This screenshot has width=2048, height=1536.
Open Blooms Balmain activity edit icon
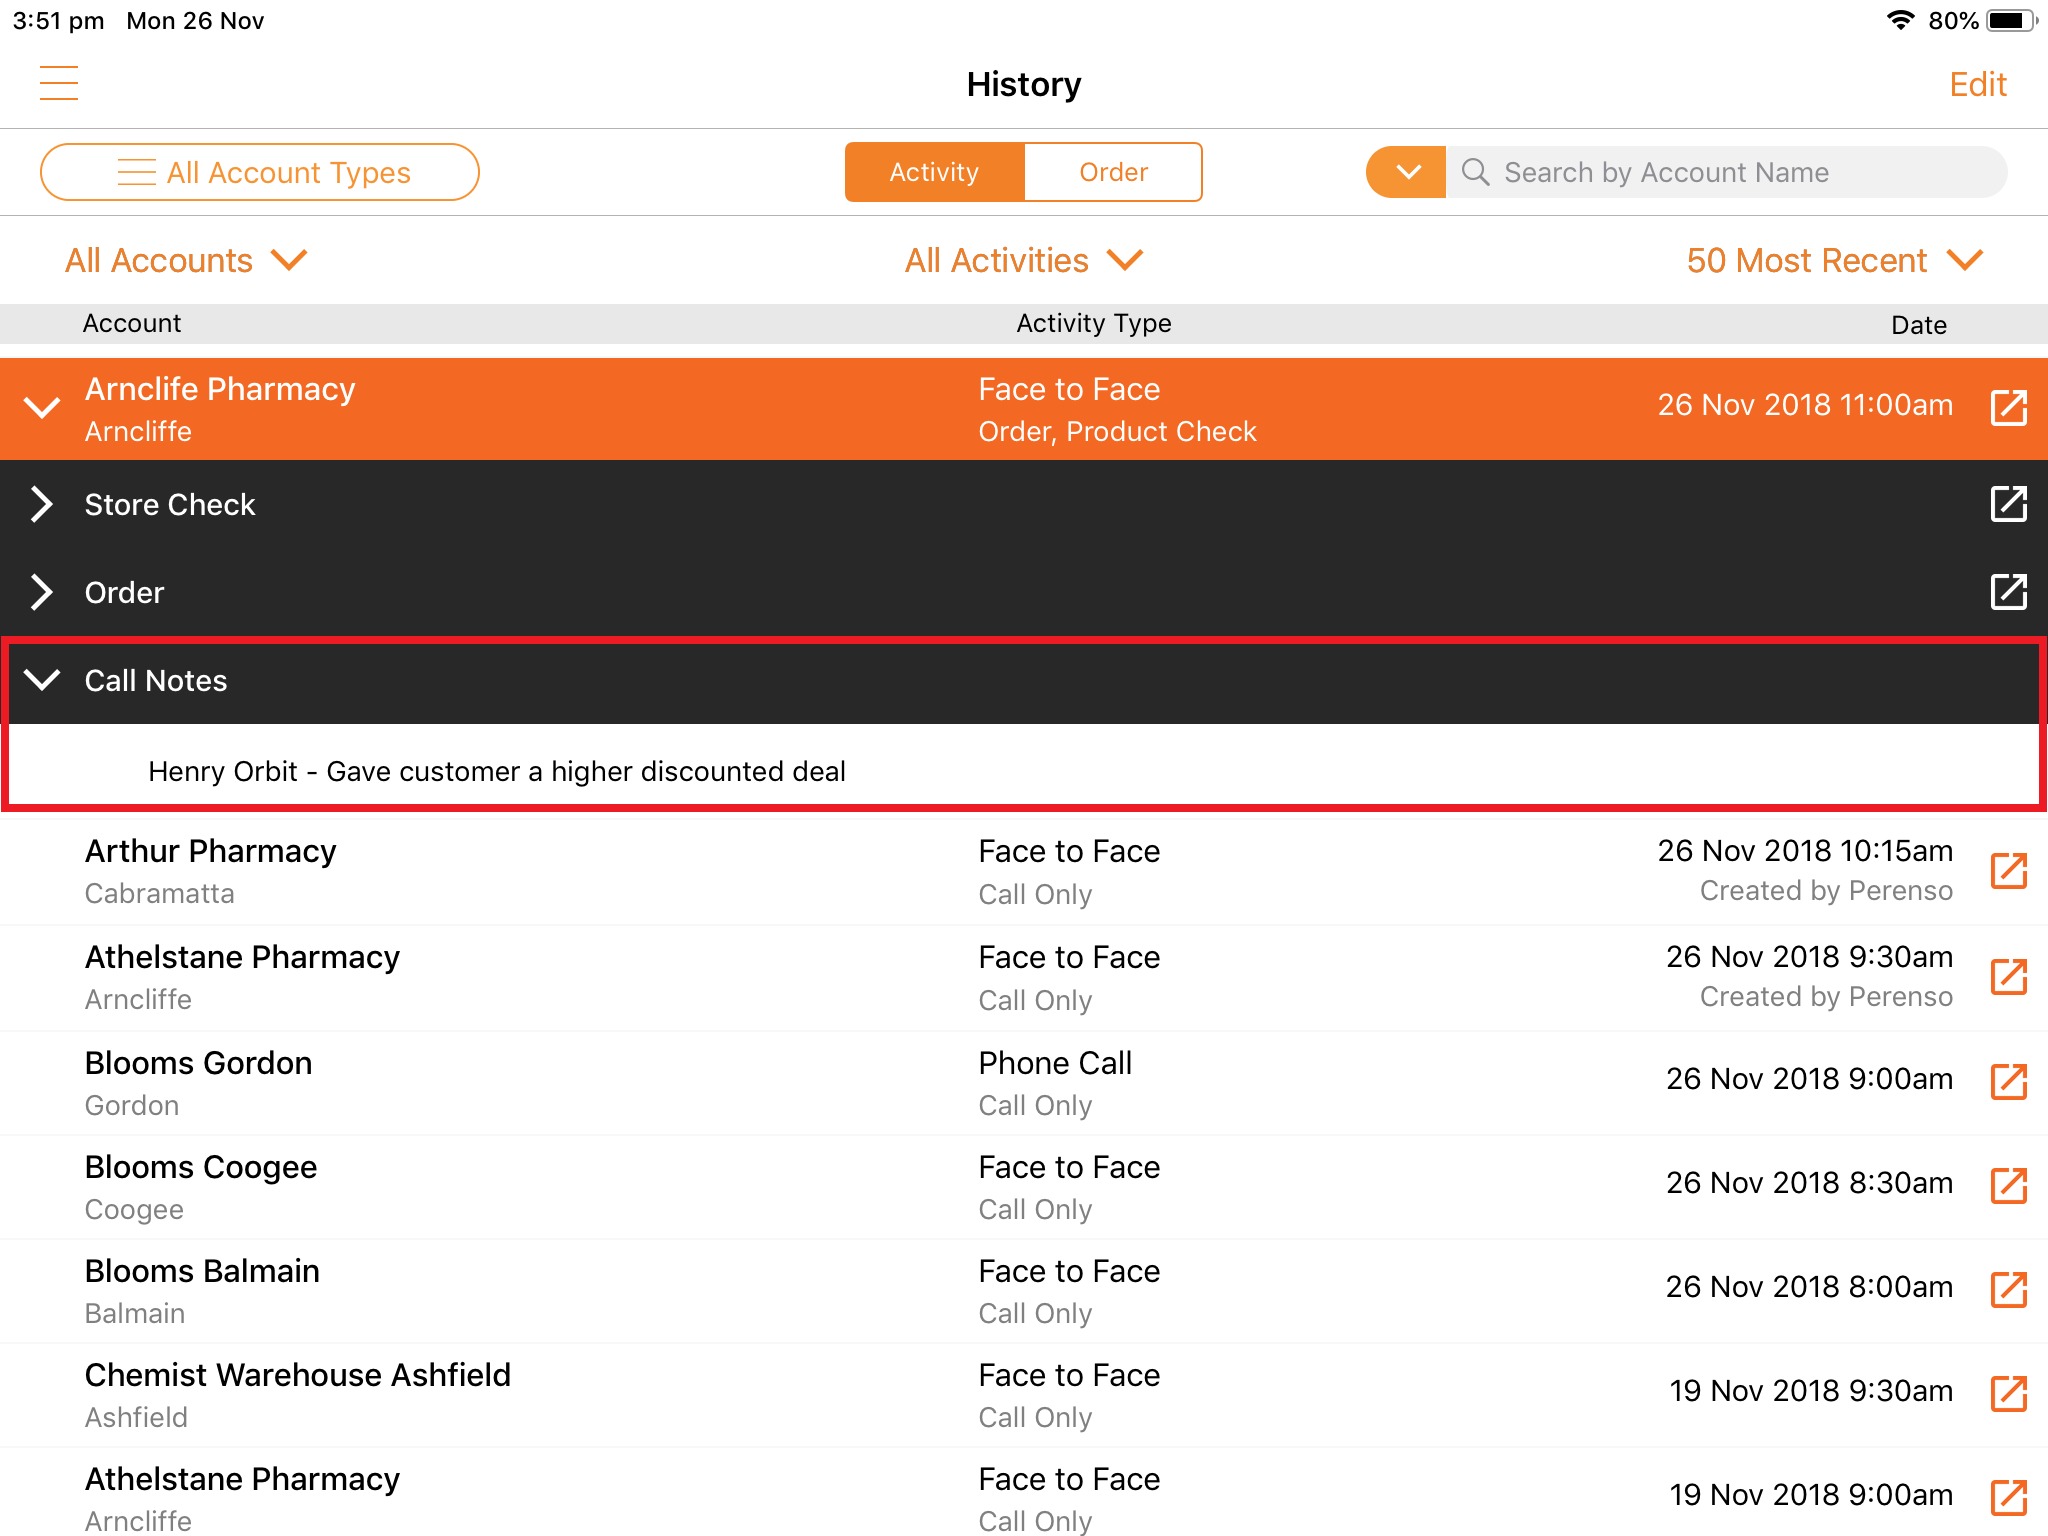coord(2008,1290)
